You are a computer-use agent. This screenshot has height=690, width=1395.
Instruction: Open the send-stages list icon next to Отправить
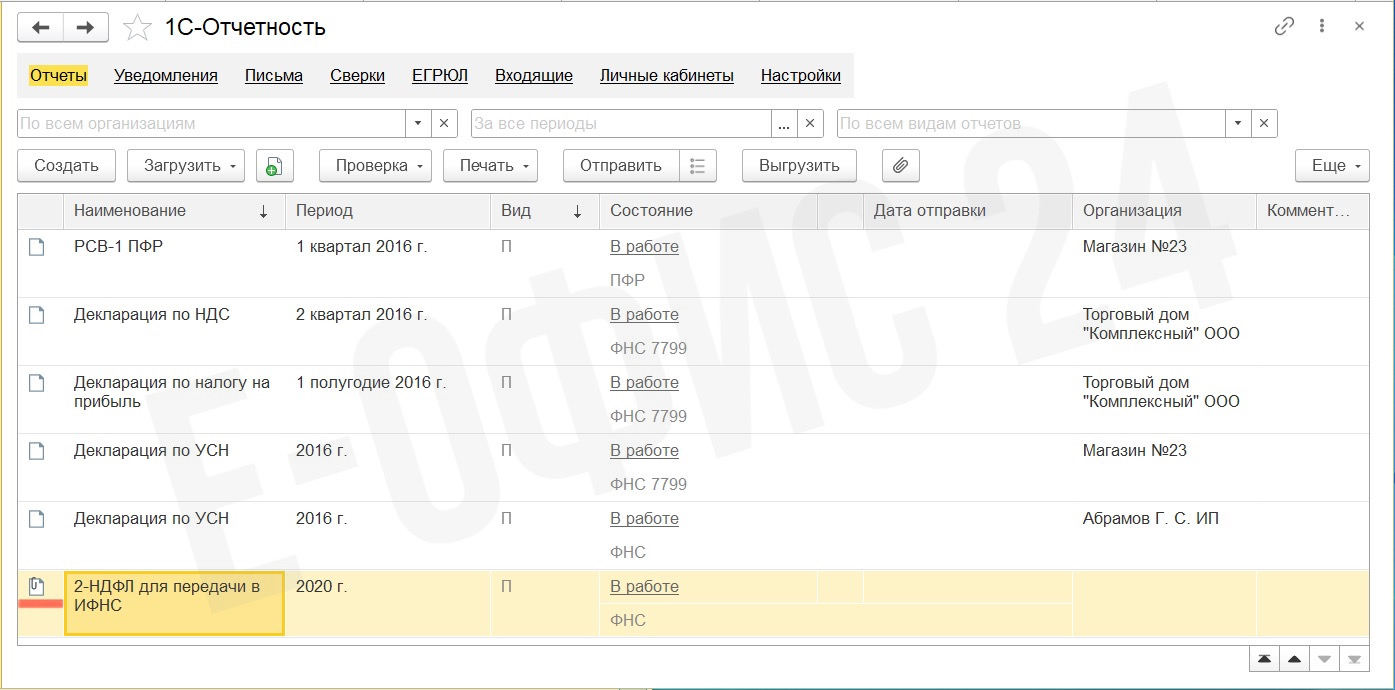click(x=698, y=166)
